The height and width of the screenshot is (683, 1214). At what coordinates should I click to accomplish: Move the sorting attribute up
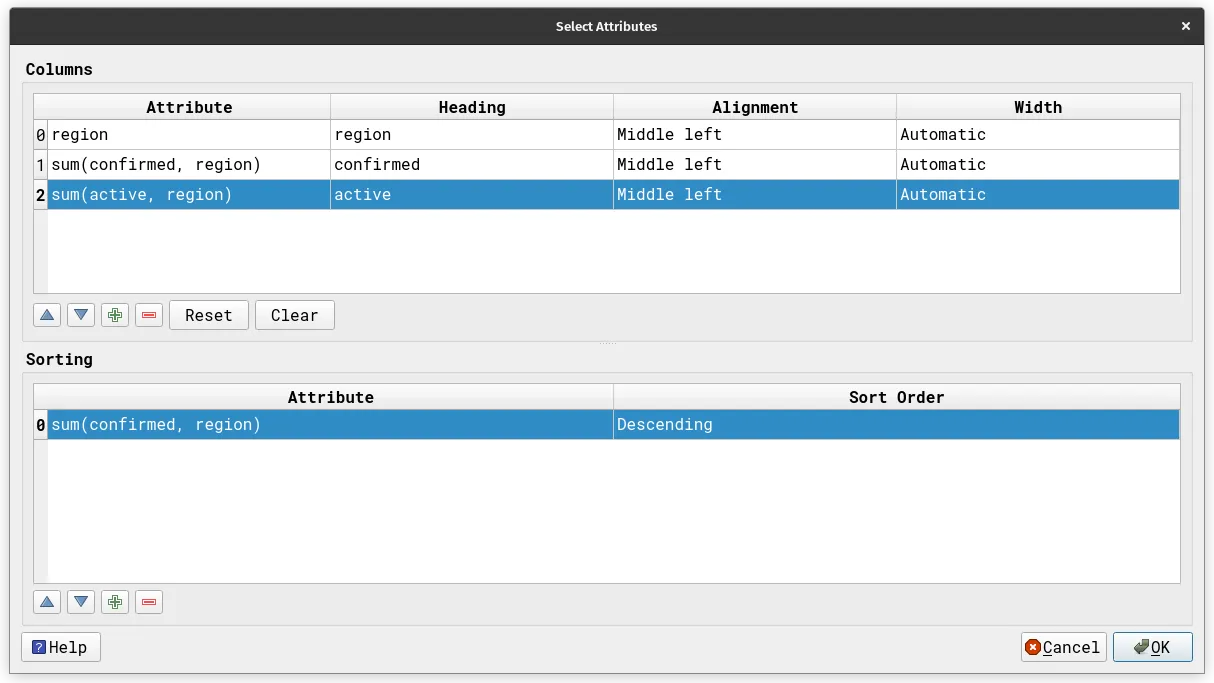[46, 601]
